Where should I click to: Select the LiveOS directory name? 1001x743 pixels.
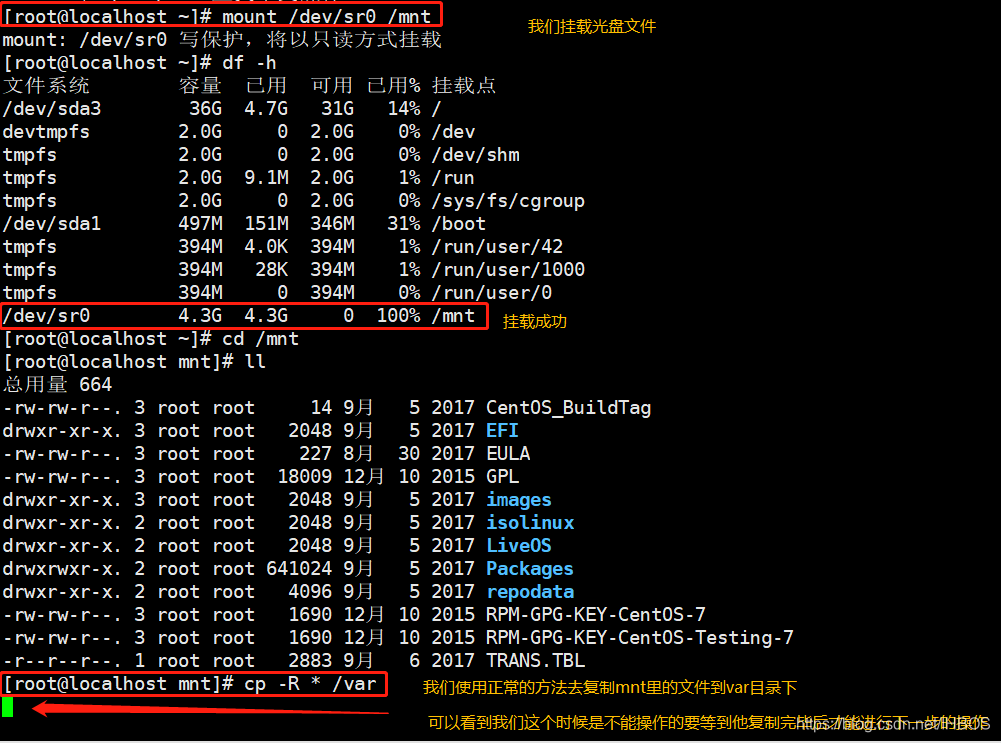click(x=519, y=545)
